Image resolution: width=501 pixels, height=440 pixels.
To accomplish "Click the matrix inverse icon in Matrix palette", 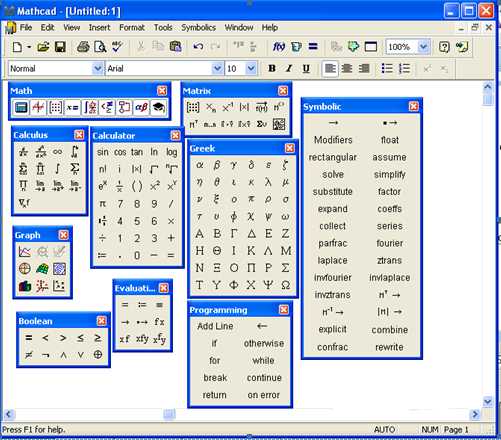I will pyautogui.click(x=227, y=107).
